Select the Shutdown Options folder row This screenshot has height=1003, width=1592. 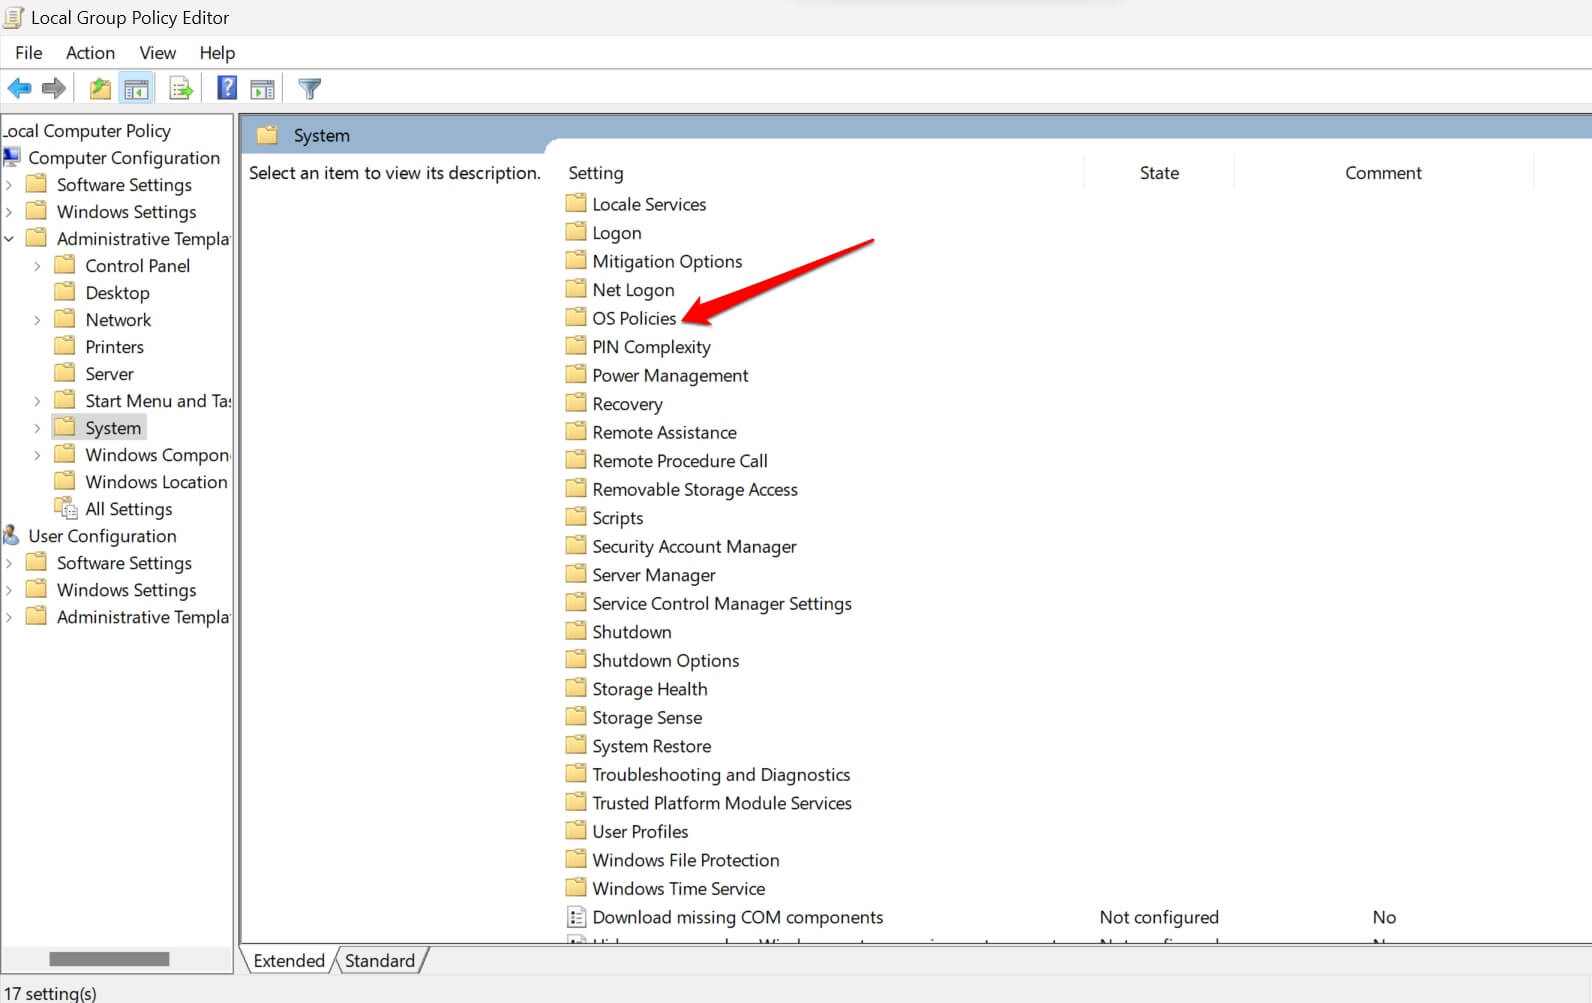click(x=653, y=660)
